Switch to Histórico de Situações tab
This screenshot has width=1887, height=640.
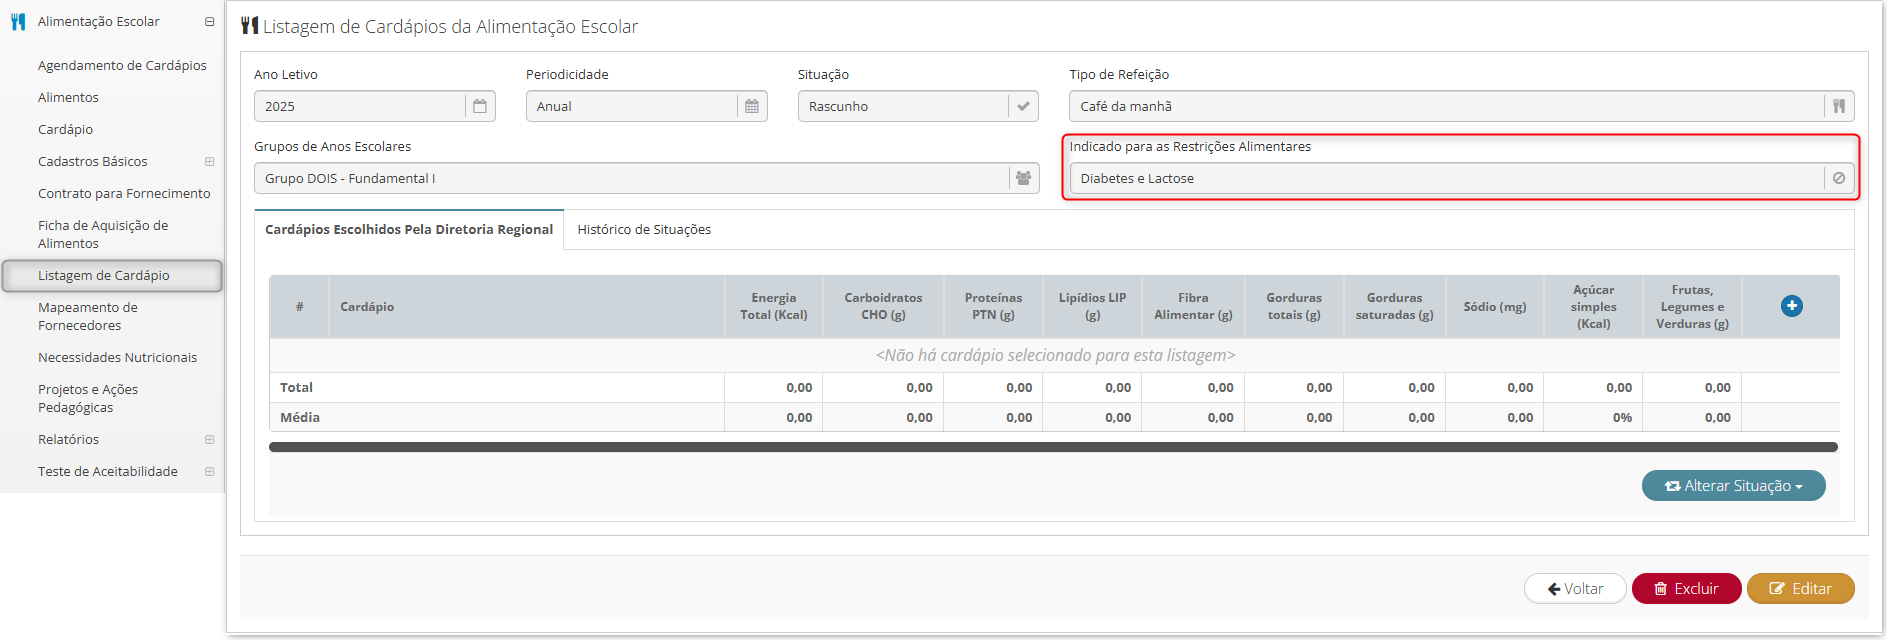[x=644, y=229]
